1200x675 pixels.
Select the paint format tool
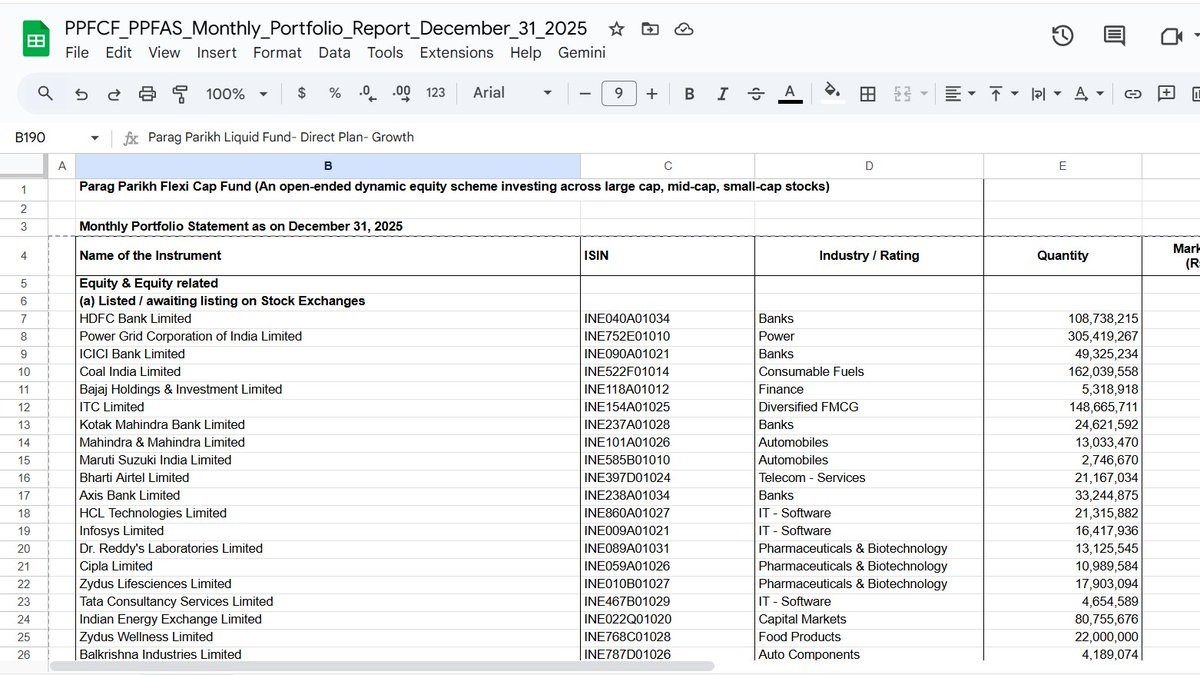[x=181, y=93]
